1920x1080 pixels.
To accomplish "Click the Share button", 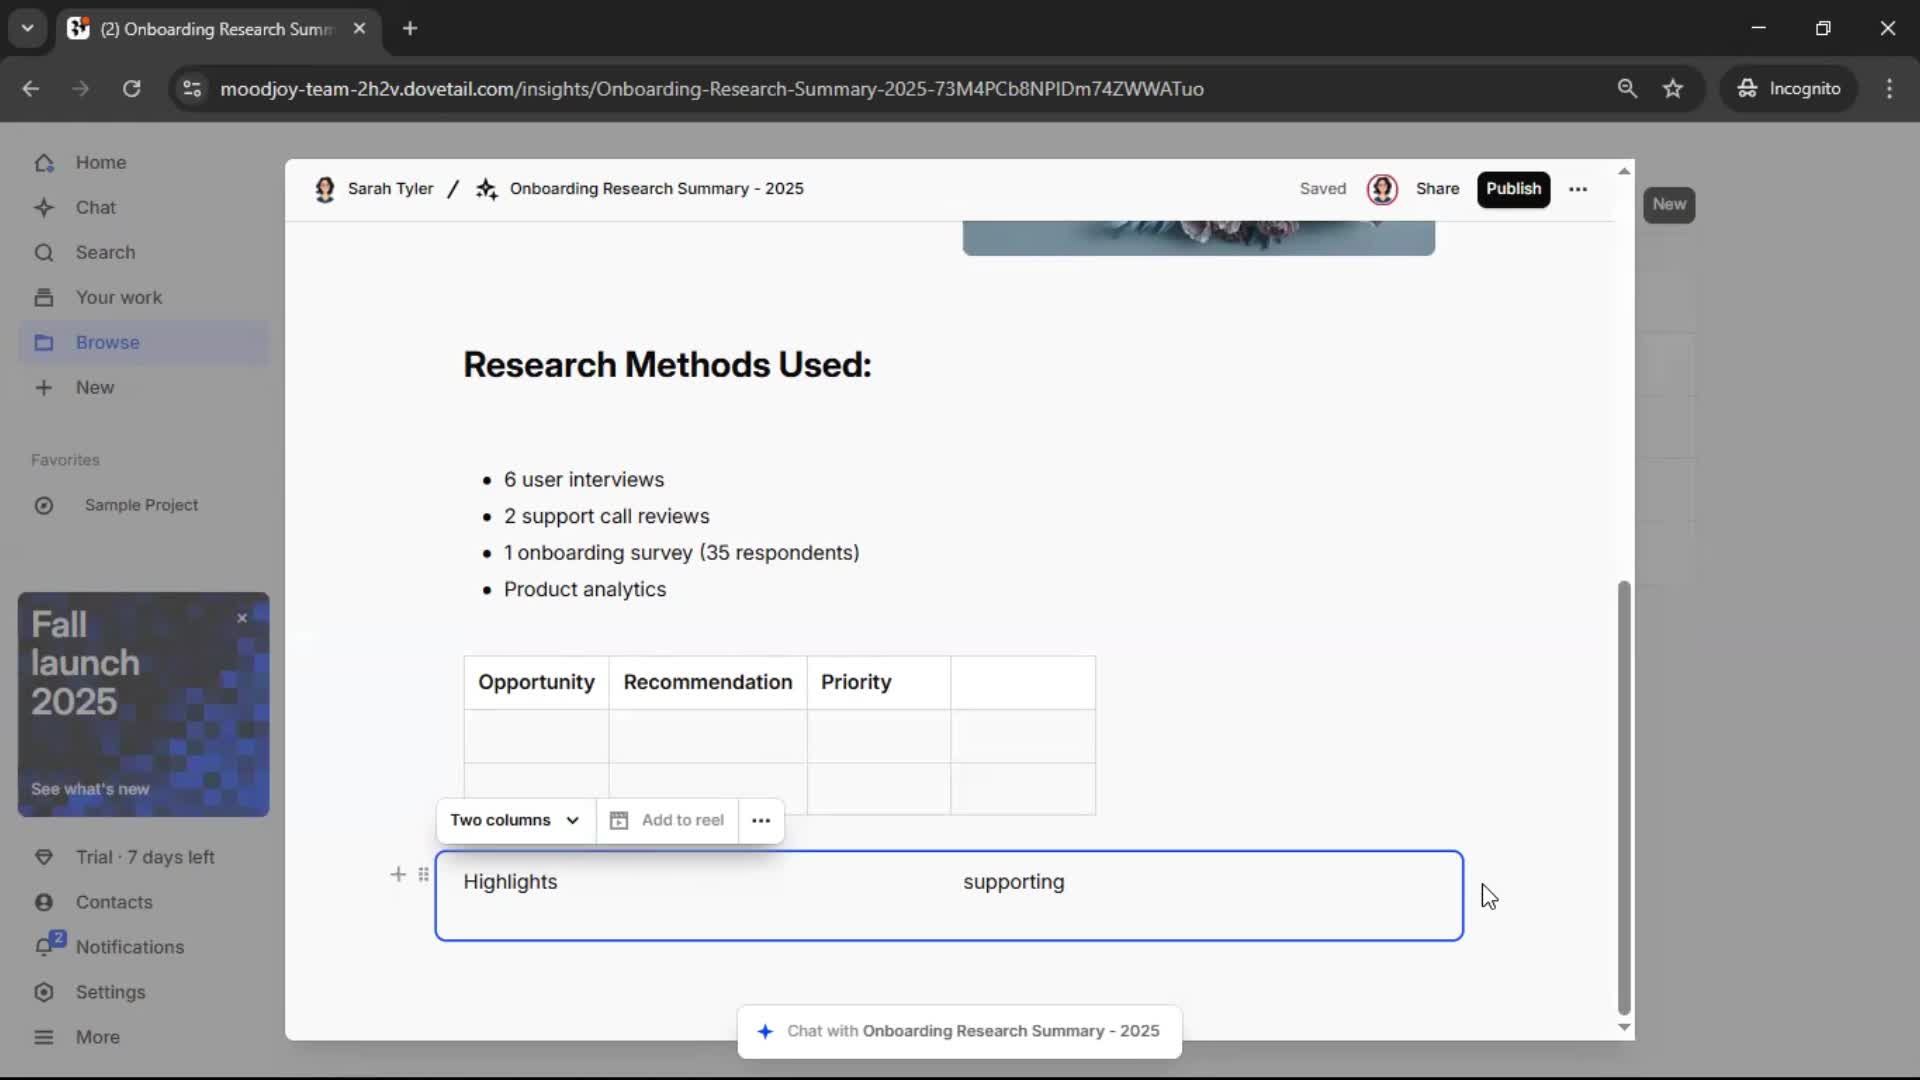I will pos(1437,189).
